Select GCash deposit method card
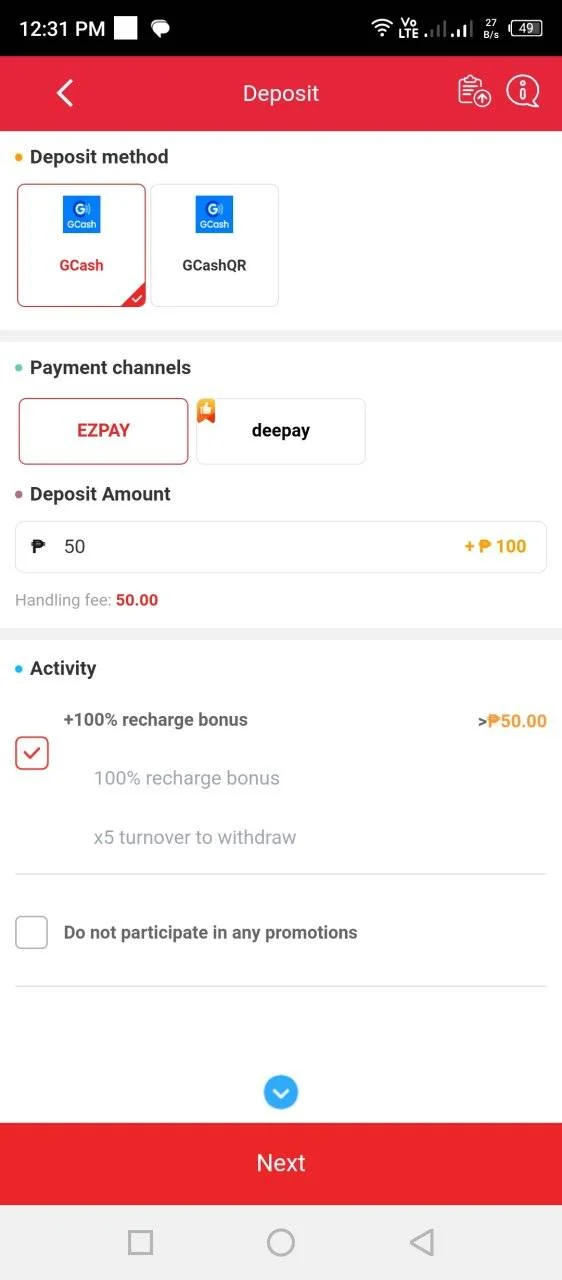This screenshot has width=562, height=1280. 81,245
